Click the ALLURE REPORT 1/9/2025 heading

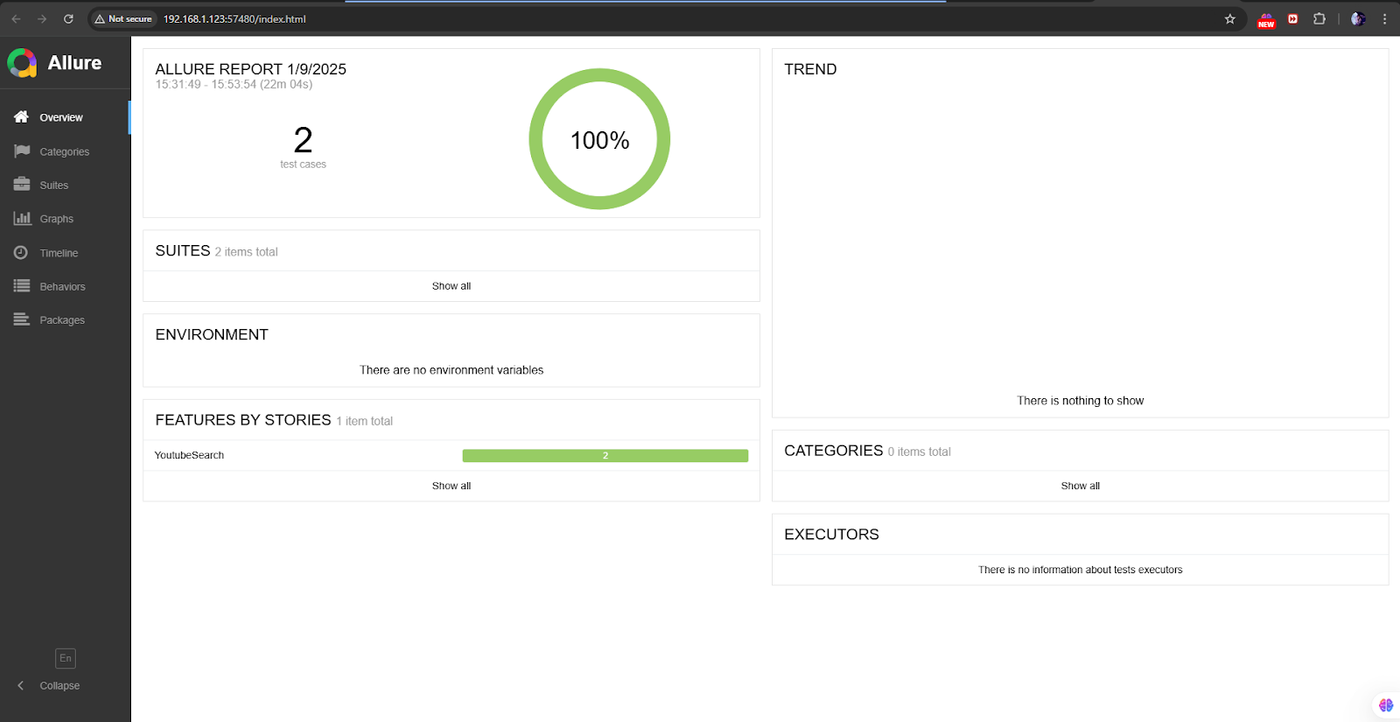pos(251,69)
